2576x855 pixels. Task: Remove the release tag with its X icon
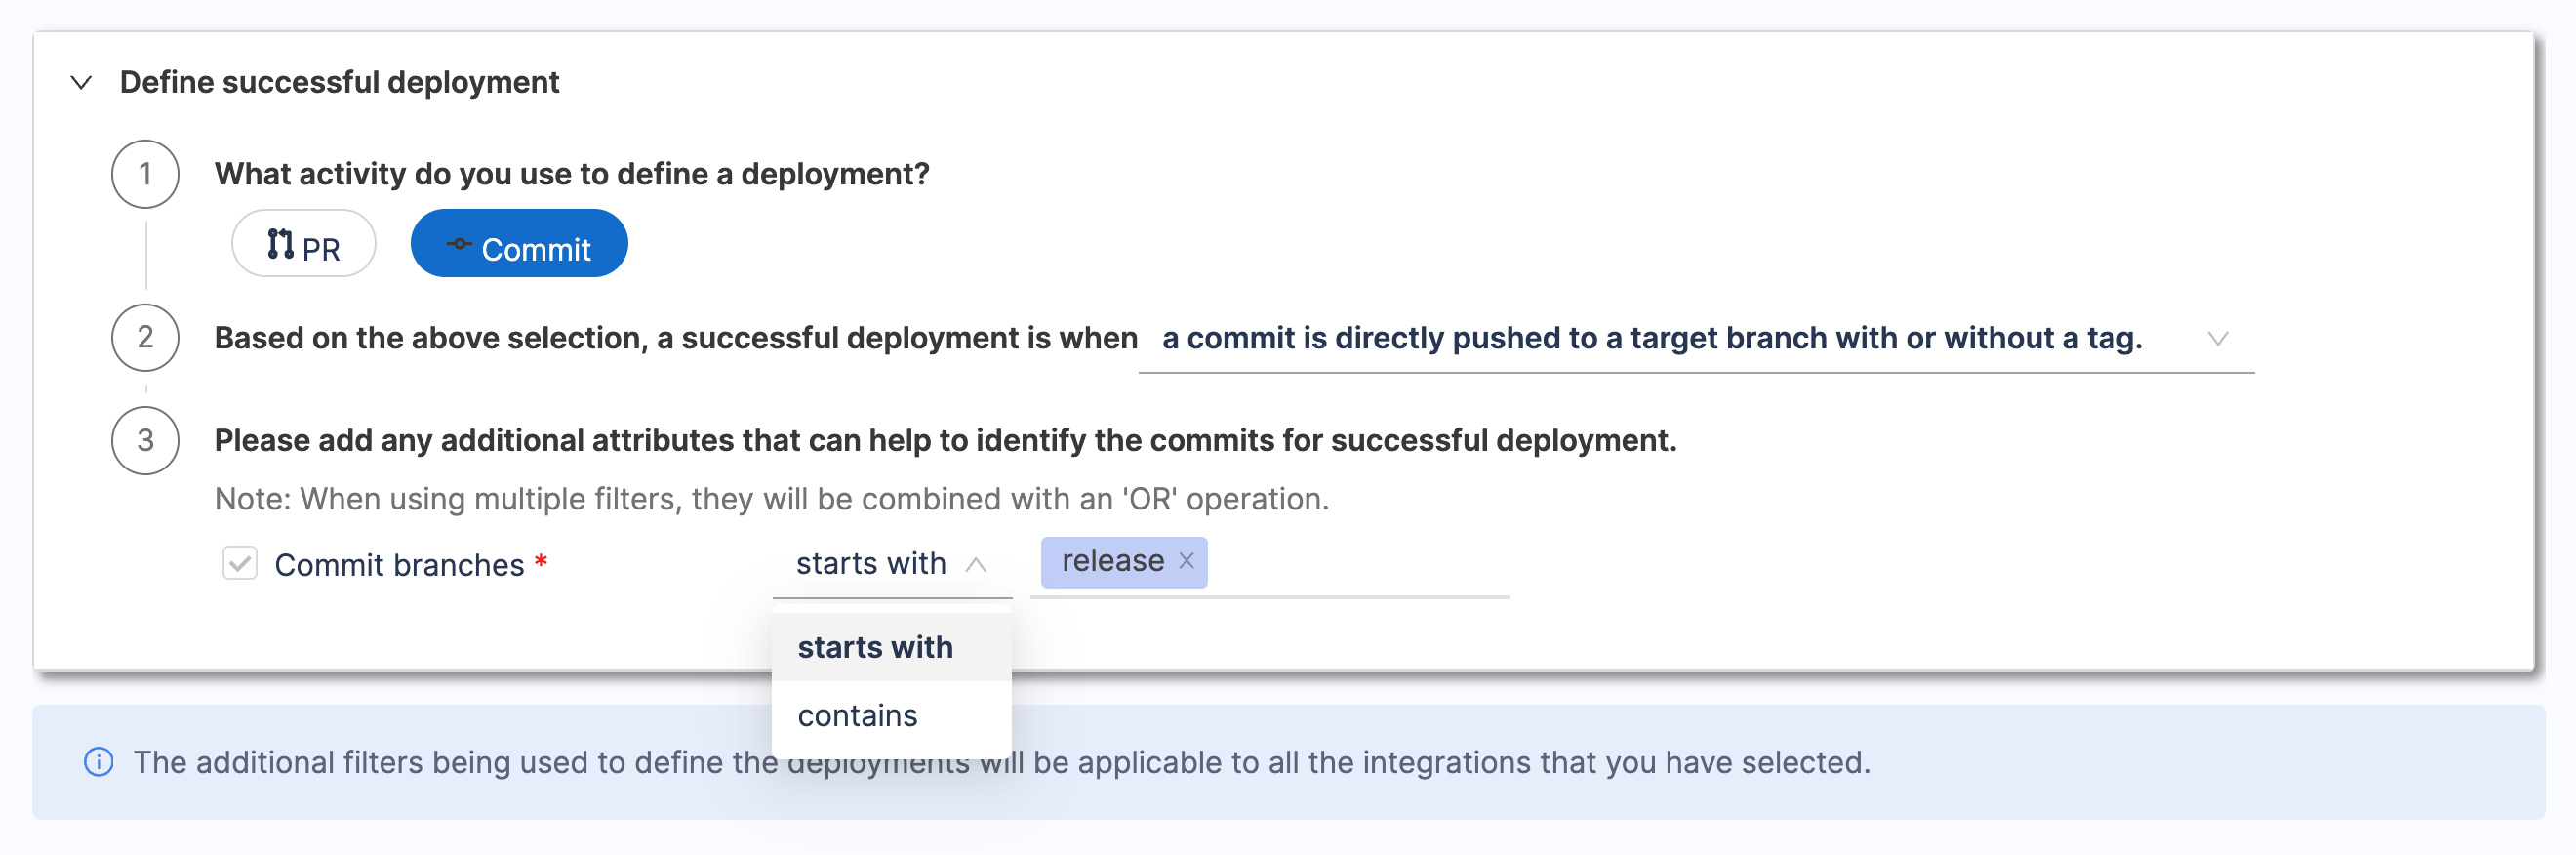pos(1187,561)
